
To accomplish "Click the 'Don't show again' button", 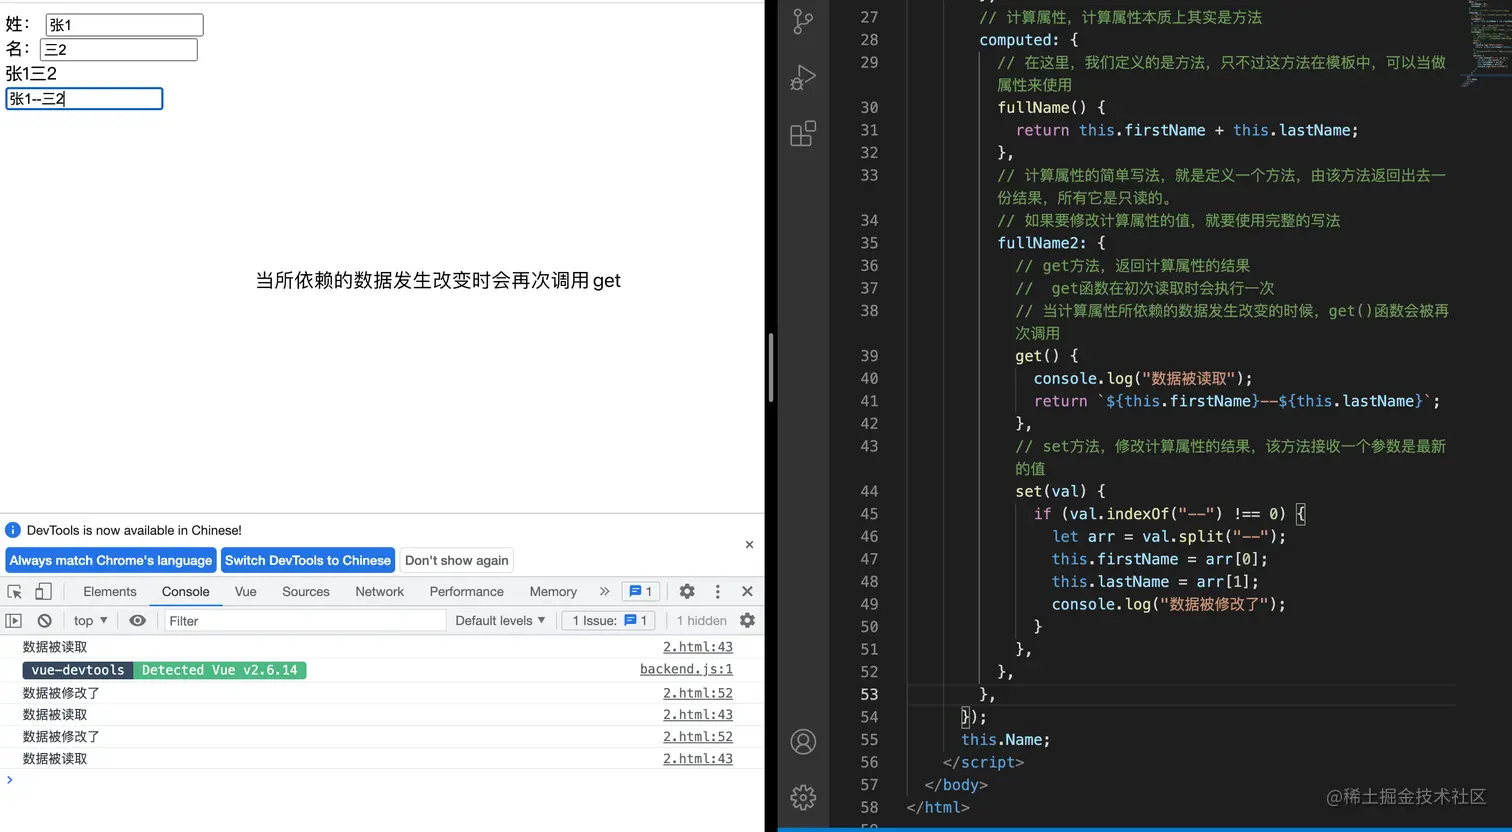I will pyautogui.click(x=457, y=561).
